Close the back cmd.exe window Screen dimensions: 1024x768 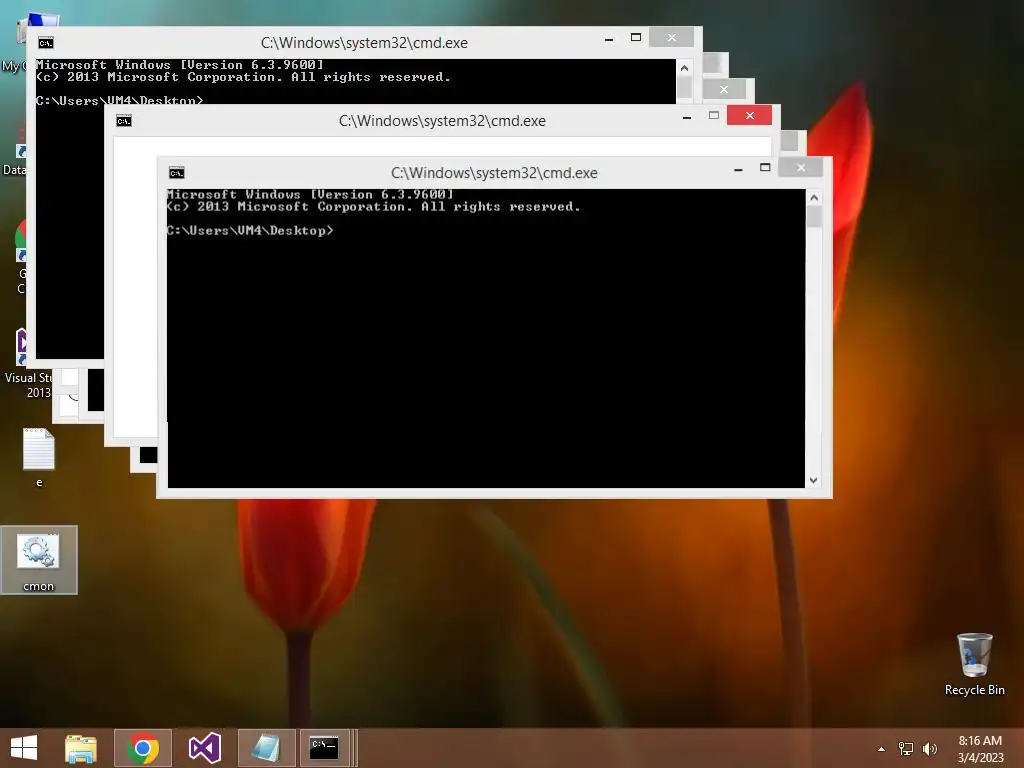click(x=671, y=38)
